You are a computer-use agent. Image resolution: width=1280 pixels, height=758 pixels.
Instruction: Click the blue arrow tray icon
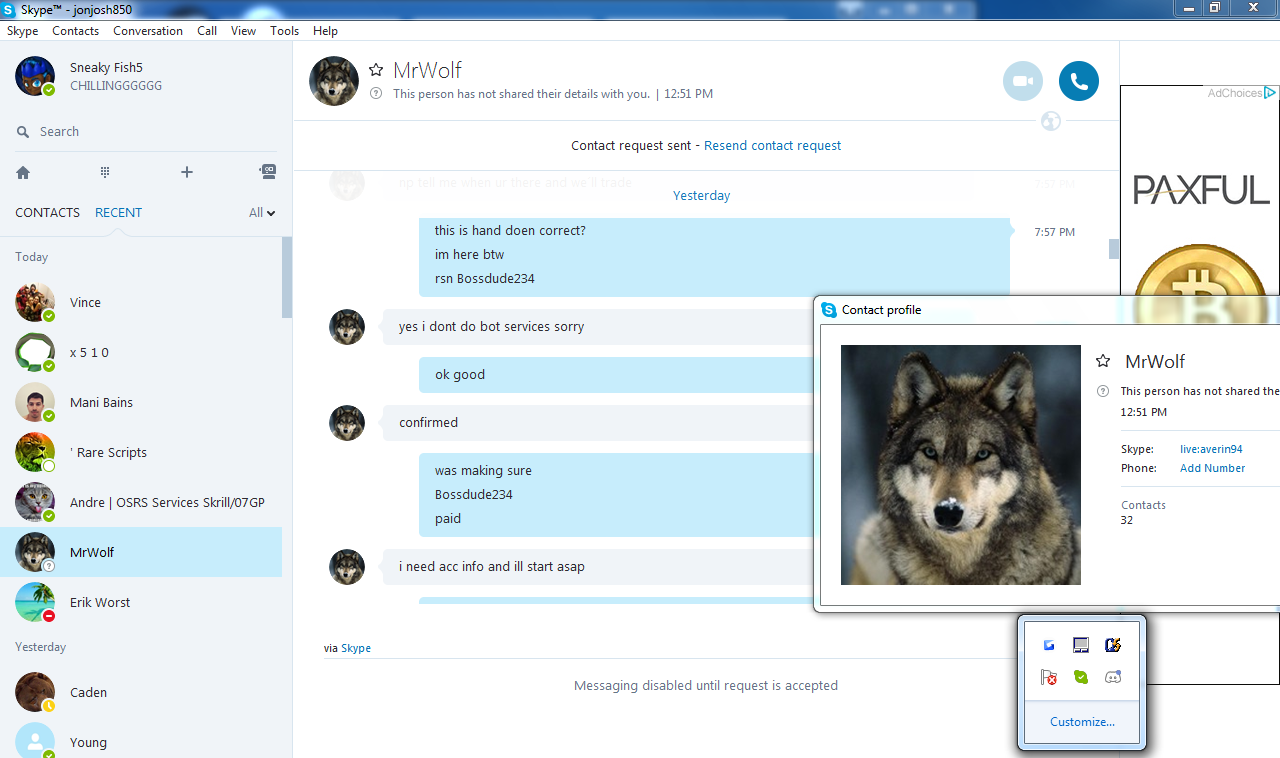[x=1049, y=645]
